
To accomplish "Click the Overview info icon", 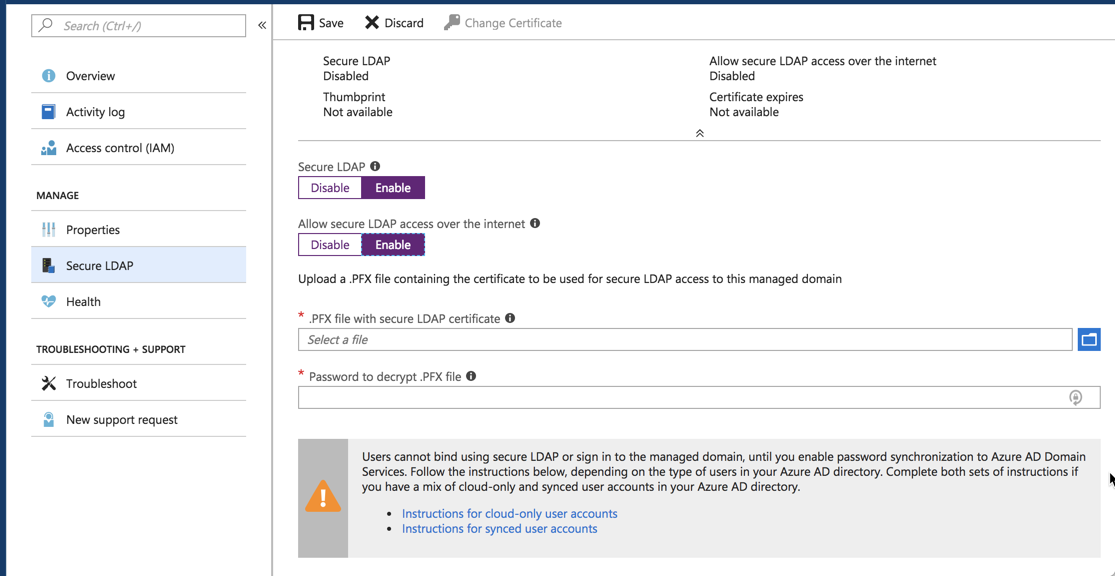I will (x=48, y=75).
